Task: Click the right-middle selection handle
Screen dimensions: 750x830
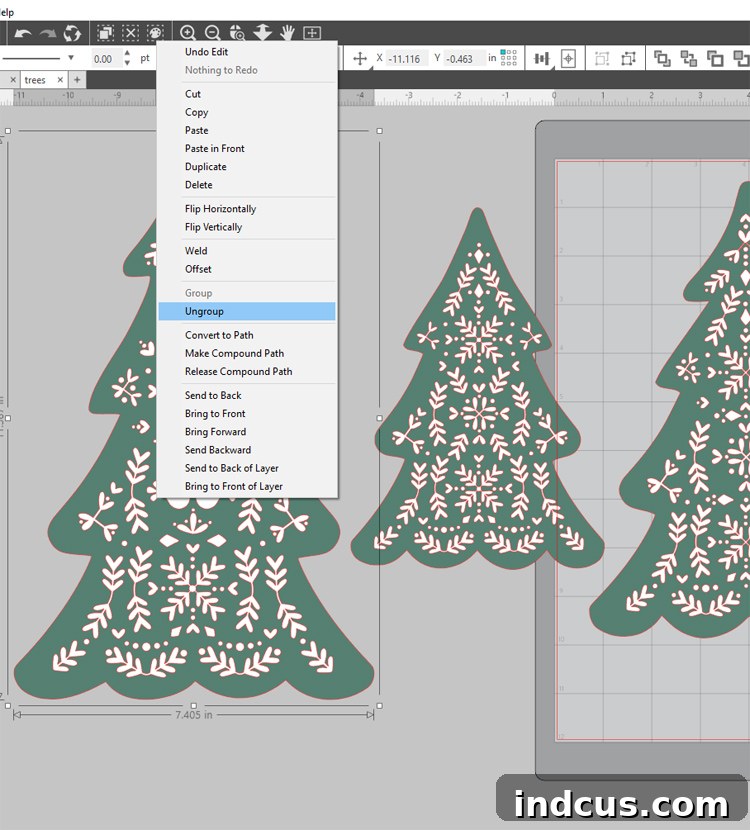Action: click(x=379, y=418)
